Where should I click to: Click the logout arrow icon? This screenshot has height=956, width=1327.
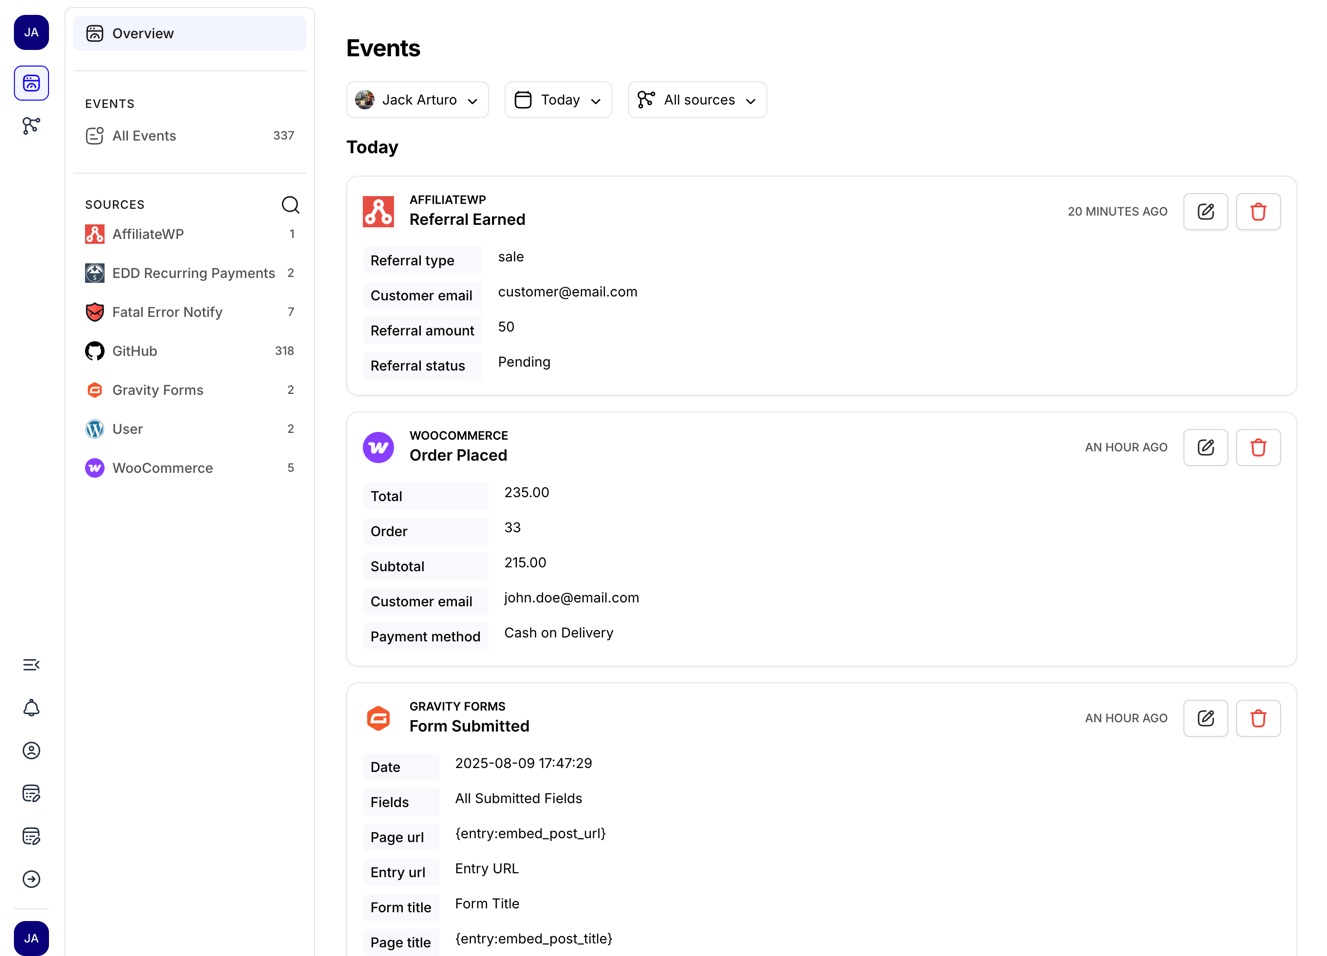[x=31, y=879]
